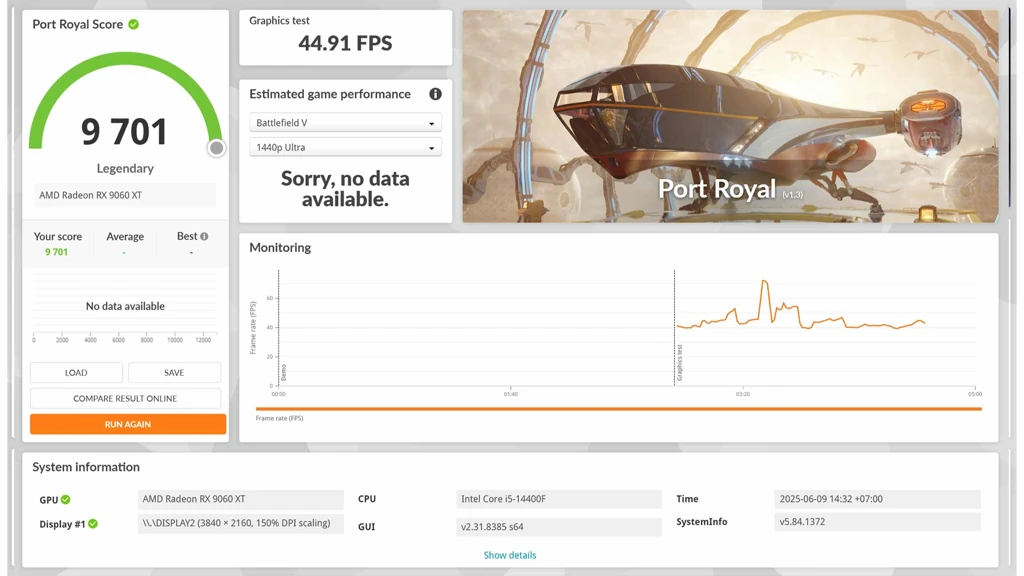This screenshot has width=1024, height=576.
Task: Click the Monitoring section heading
Action: click(x=280, y=248)
